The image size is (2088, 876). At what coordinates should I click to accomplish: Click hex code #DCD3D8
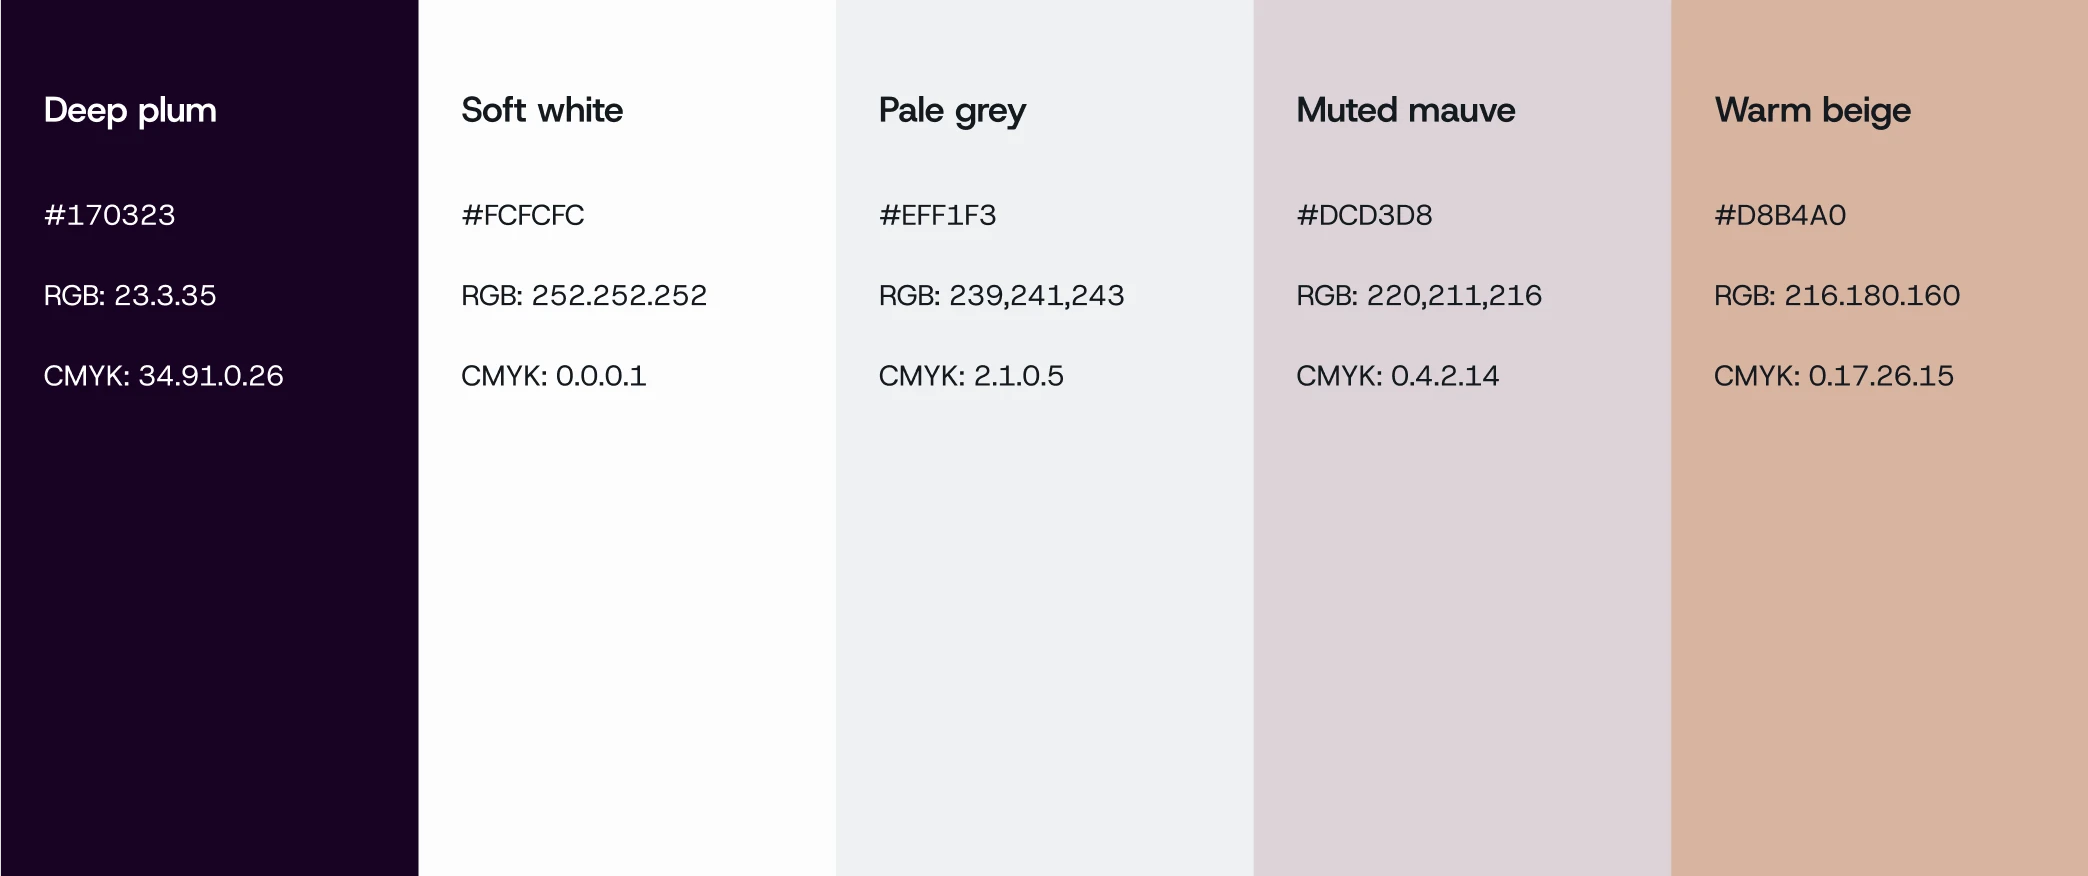1364,215
